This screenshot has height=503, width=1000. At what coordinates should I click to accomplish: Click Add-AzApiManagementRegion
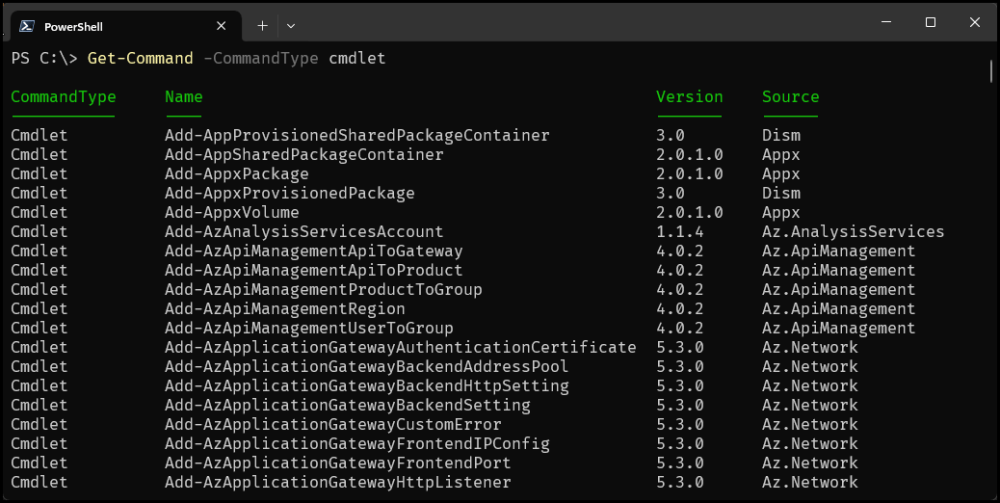285,309
